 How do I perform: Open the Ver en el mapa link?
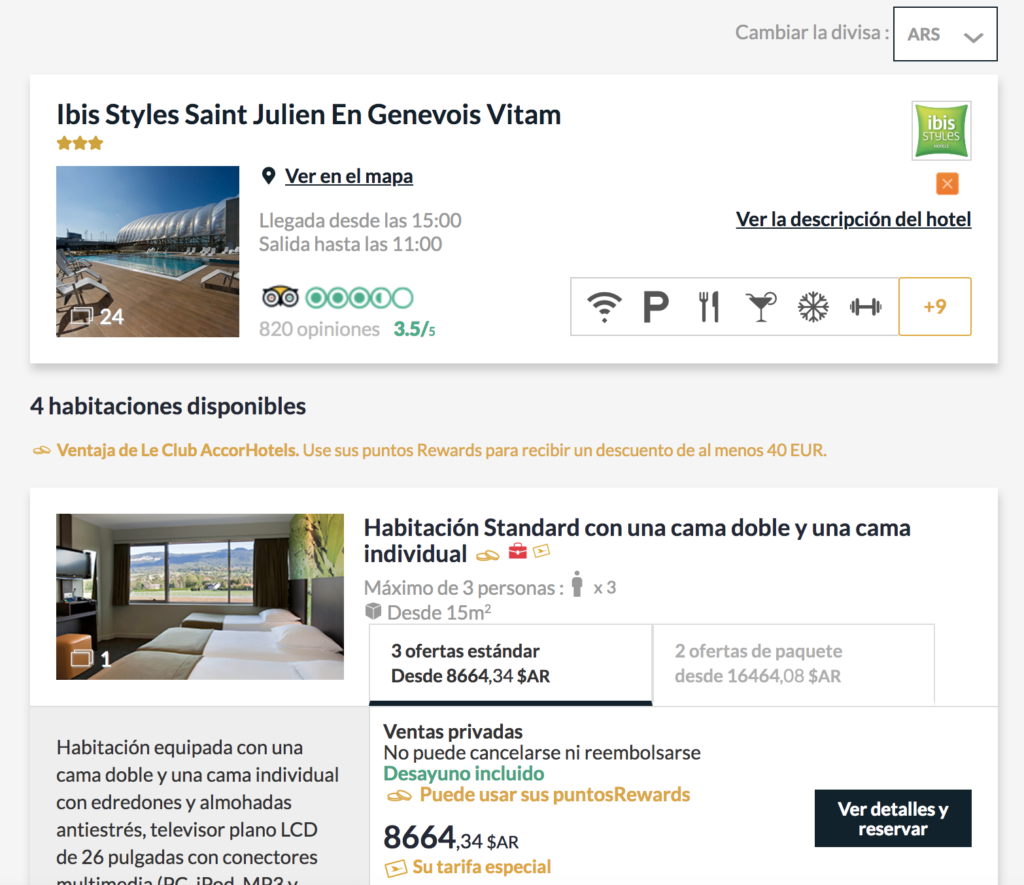coord(349,176)
